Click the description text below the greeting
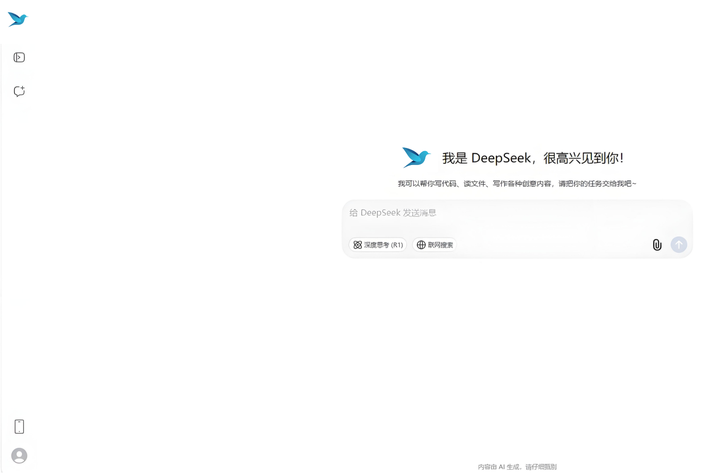 (517, 184)
